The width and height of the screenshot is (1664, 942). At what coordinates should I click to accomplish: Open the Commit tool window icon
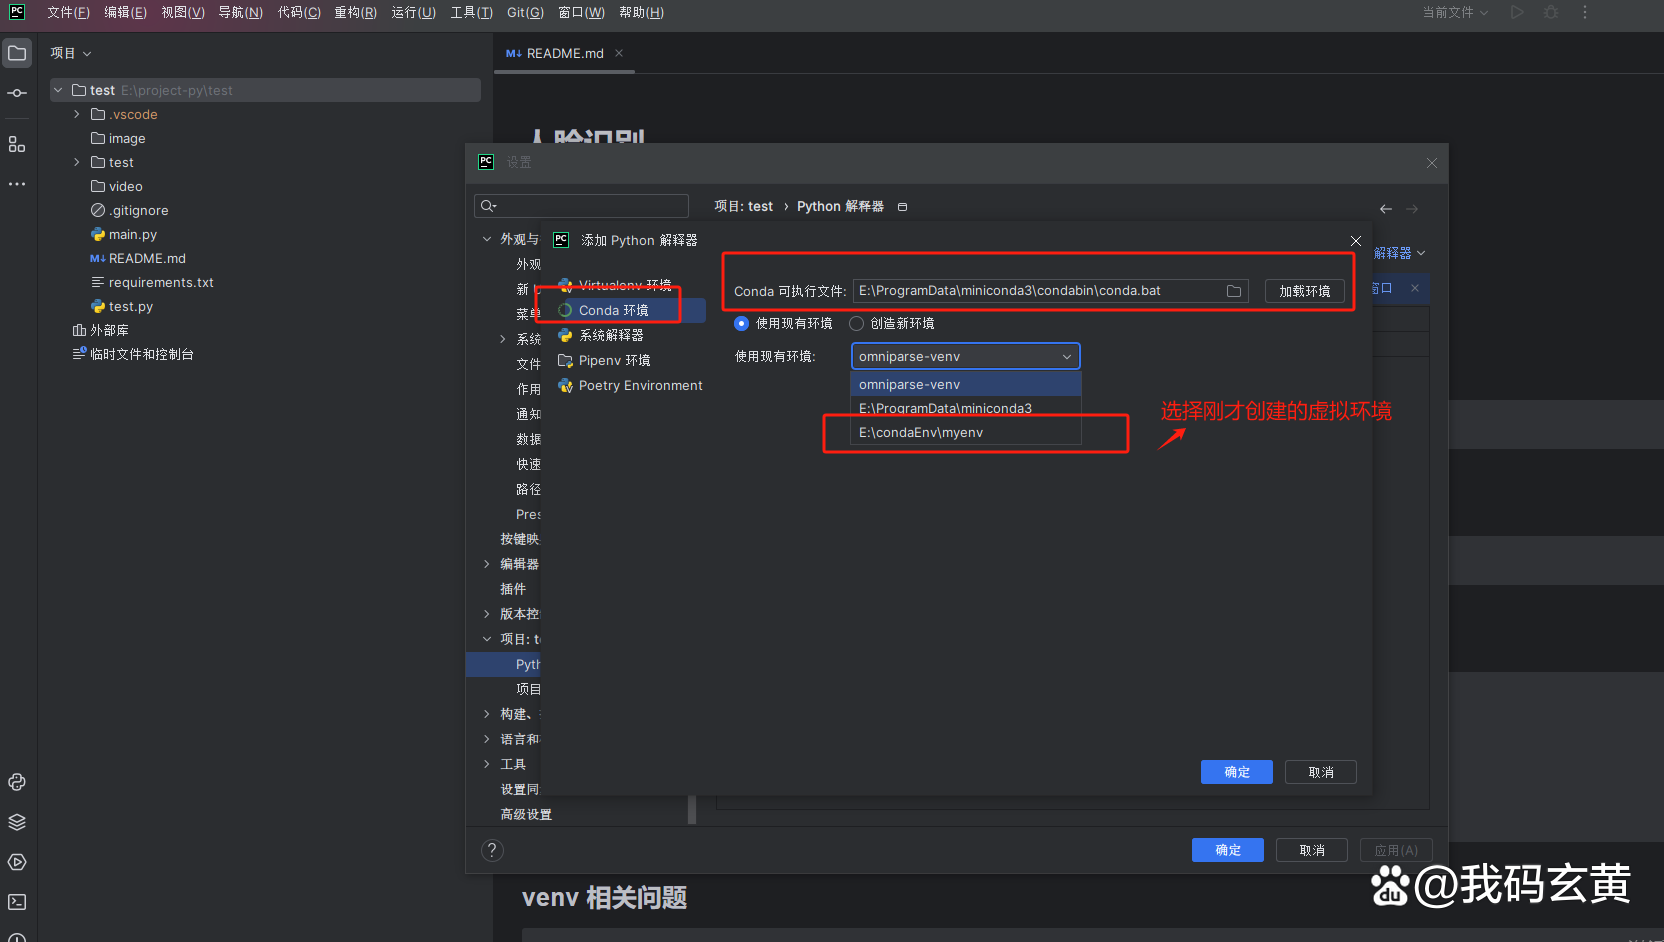[x=17, y=93]
